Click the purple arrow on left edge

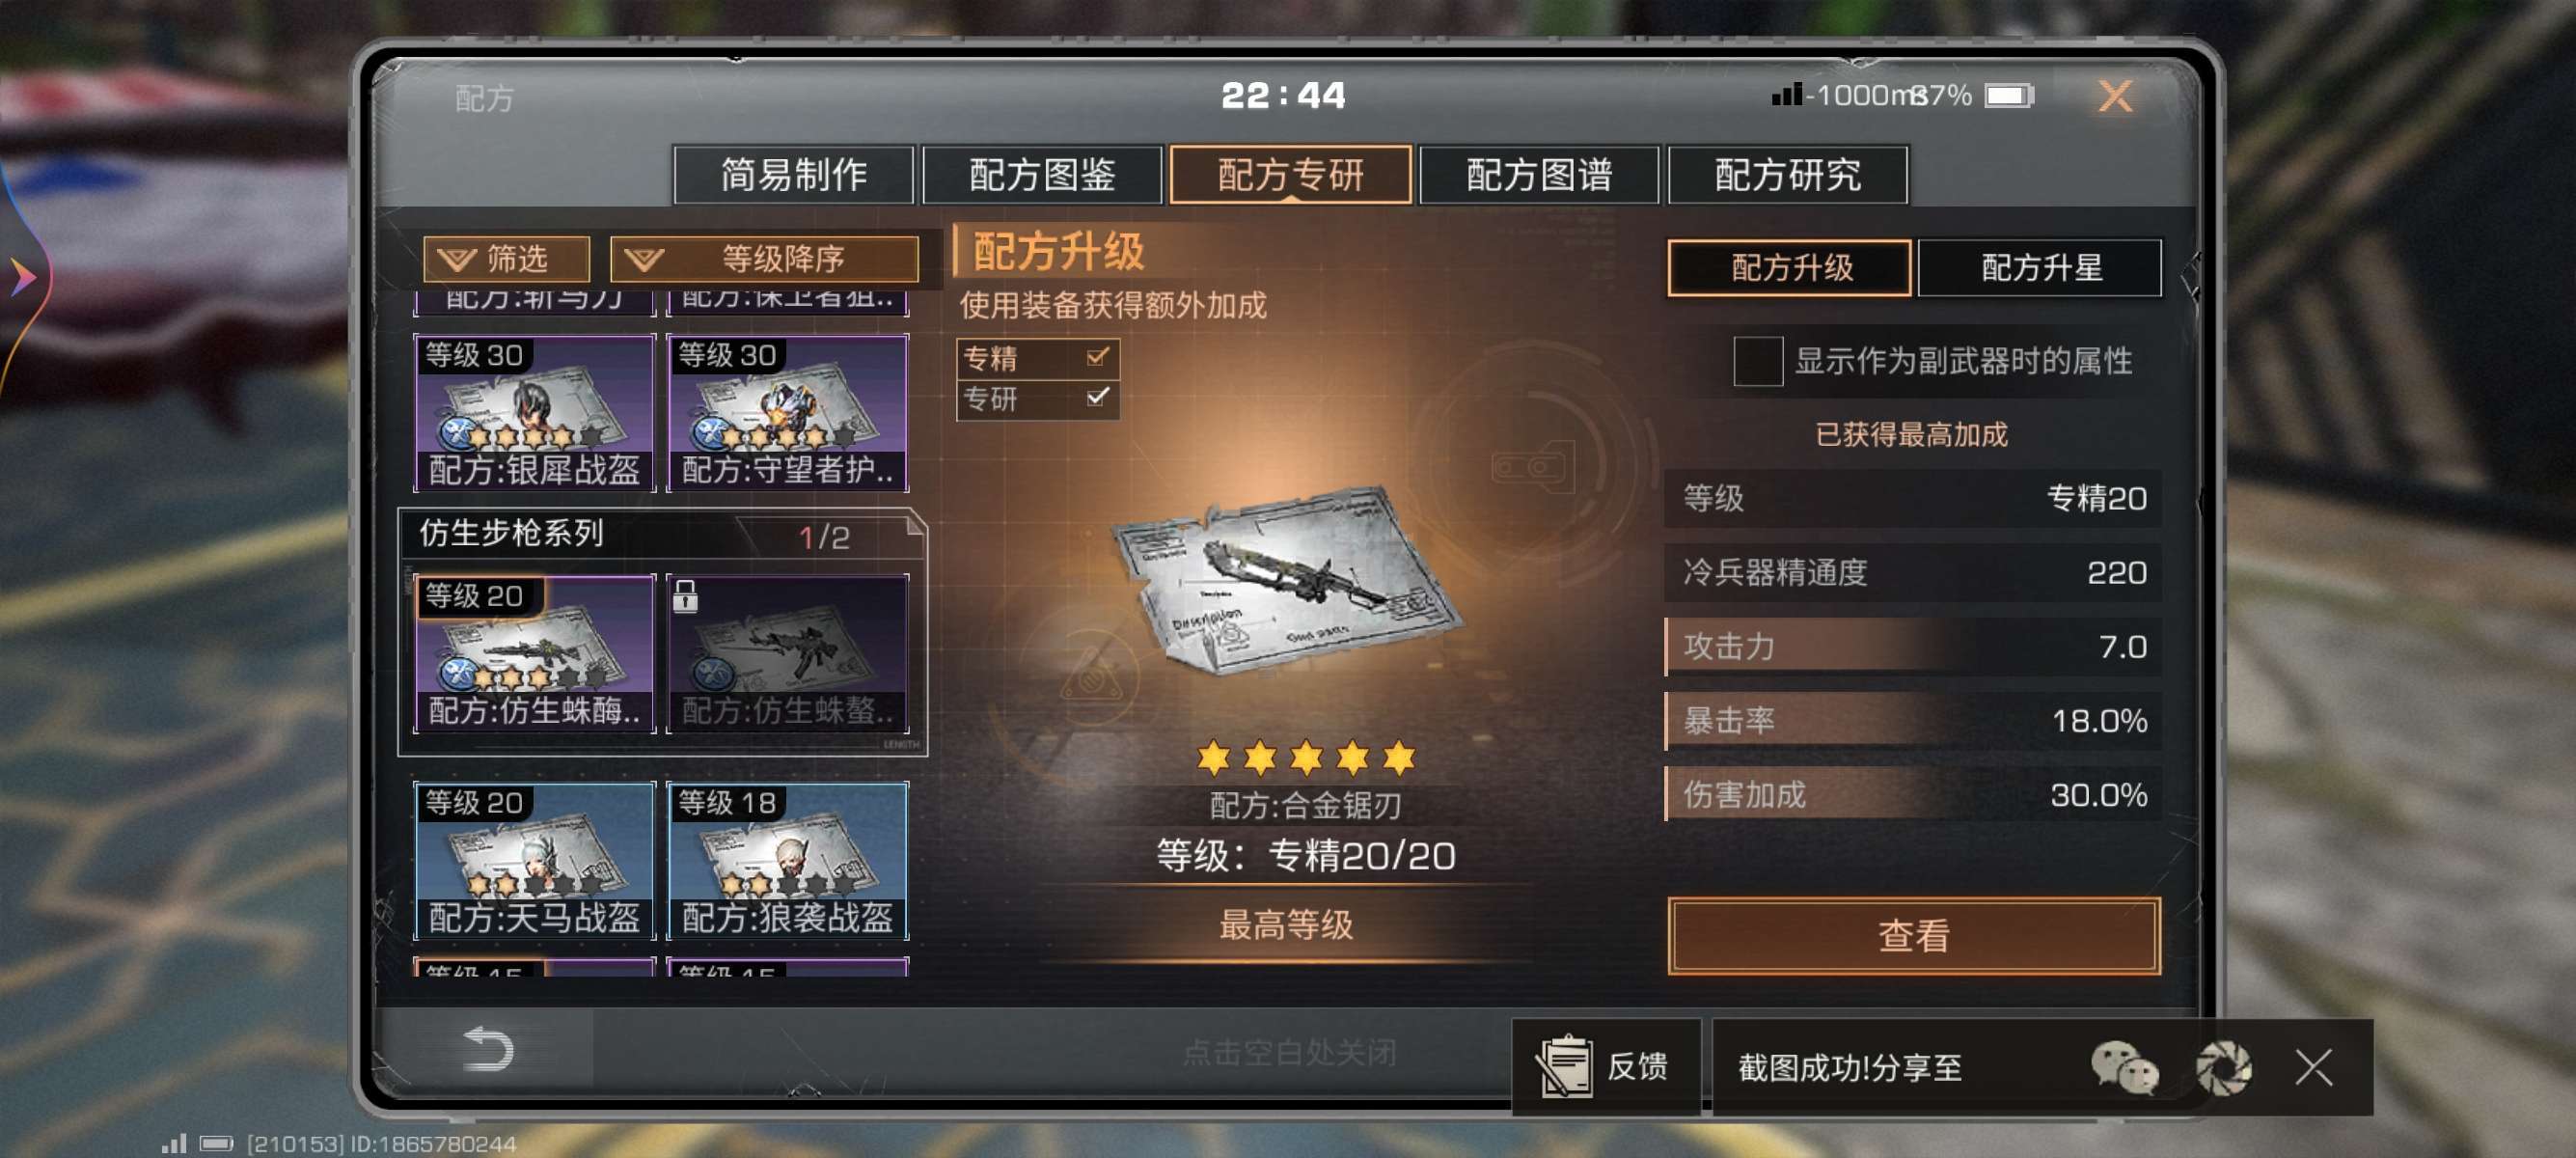point(22,277)
